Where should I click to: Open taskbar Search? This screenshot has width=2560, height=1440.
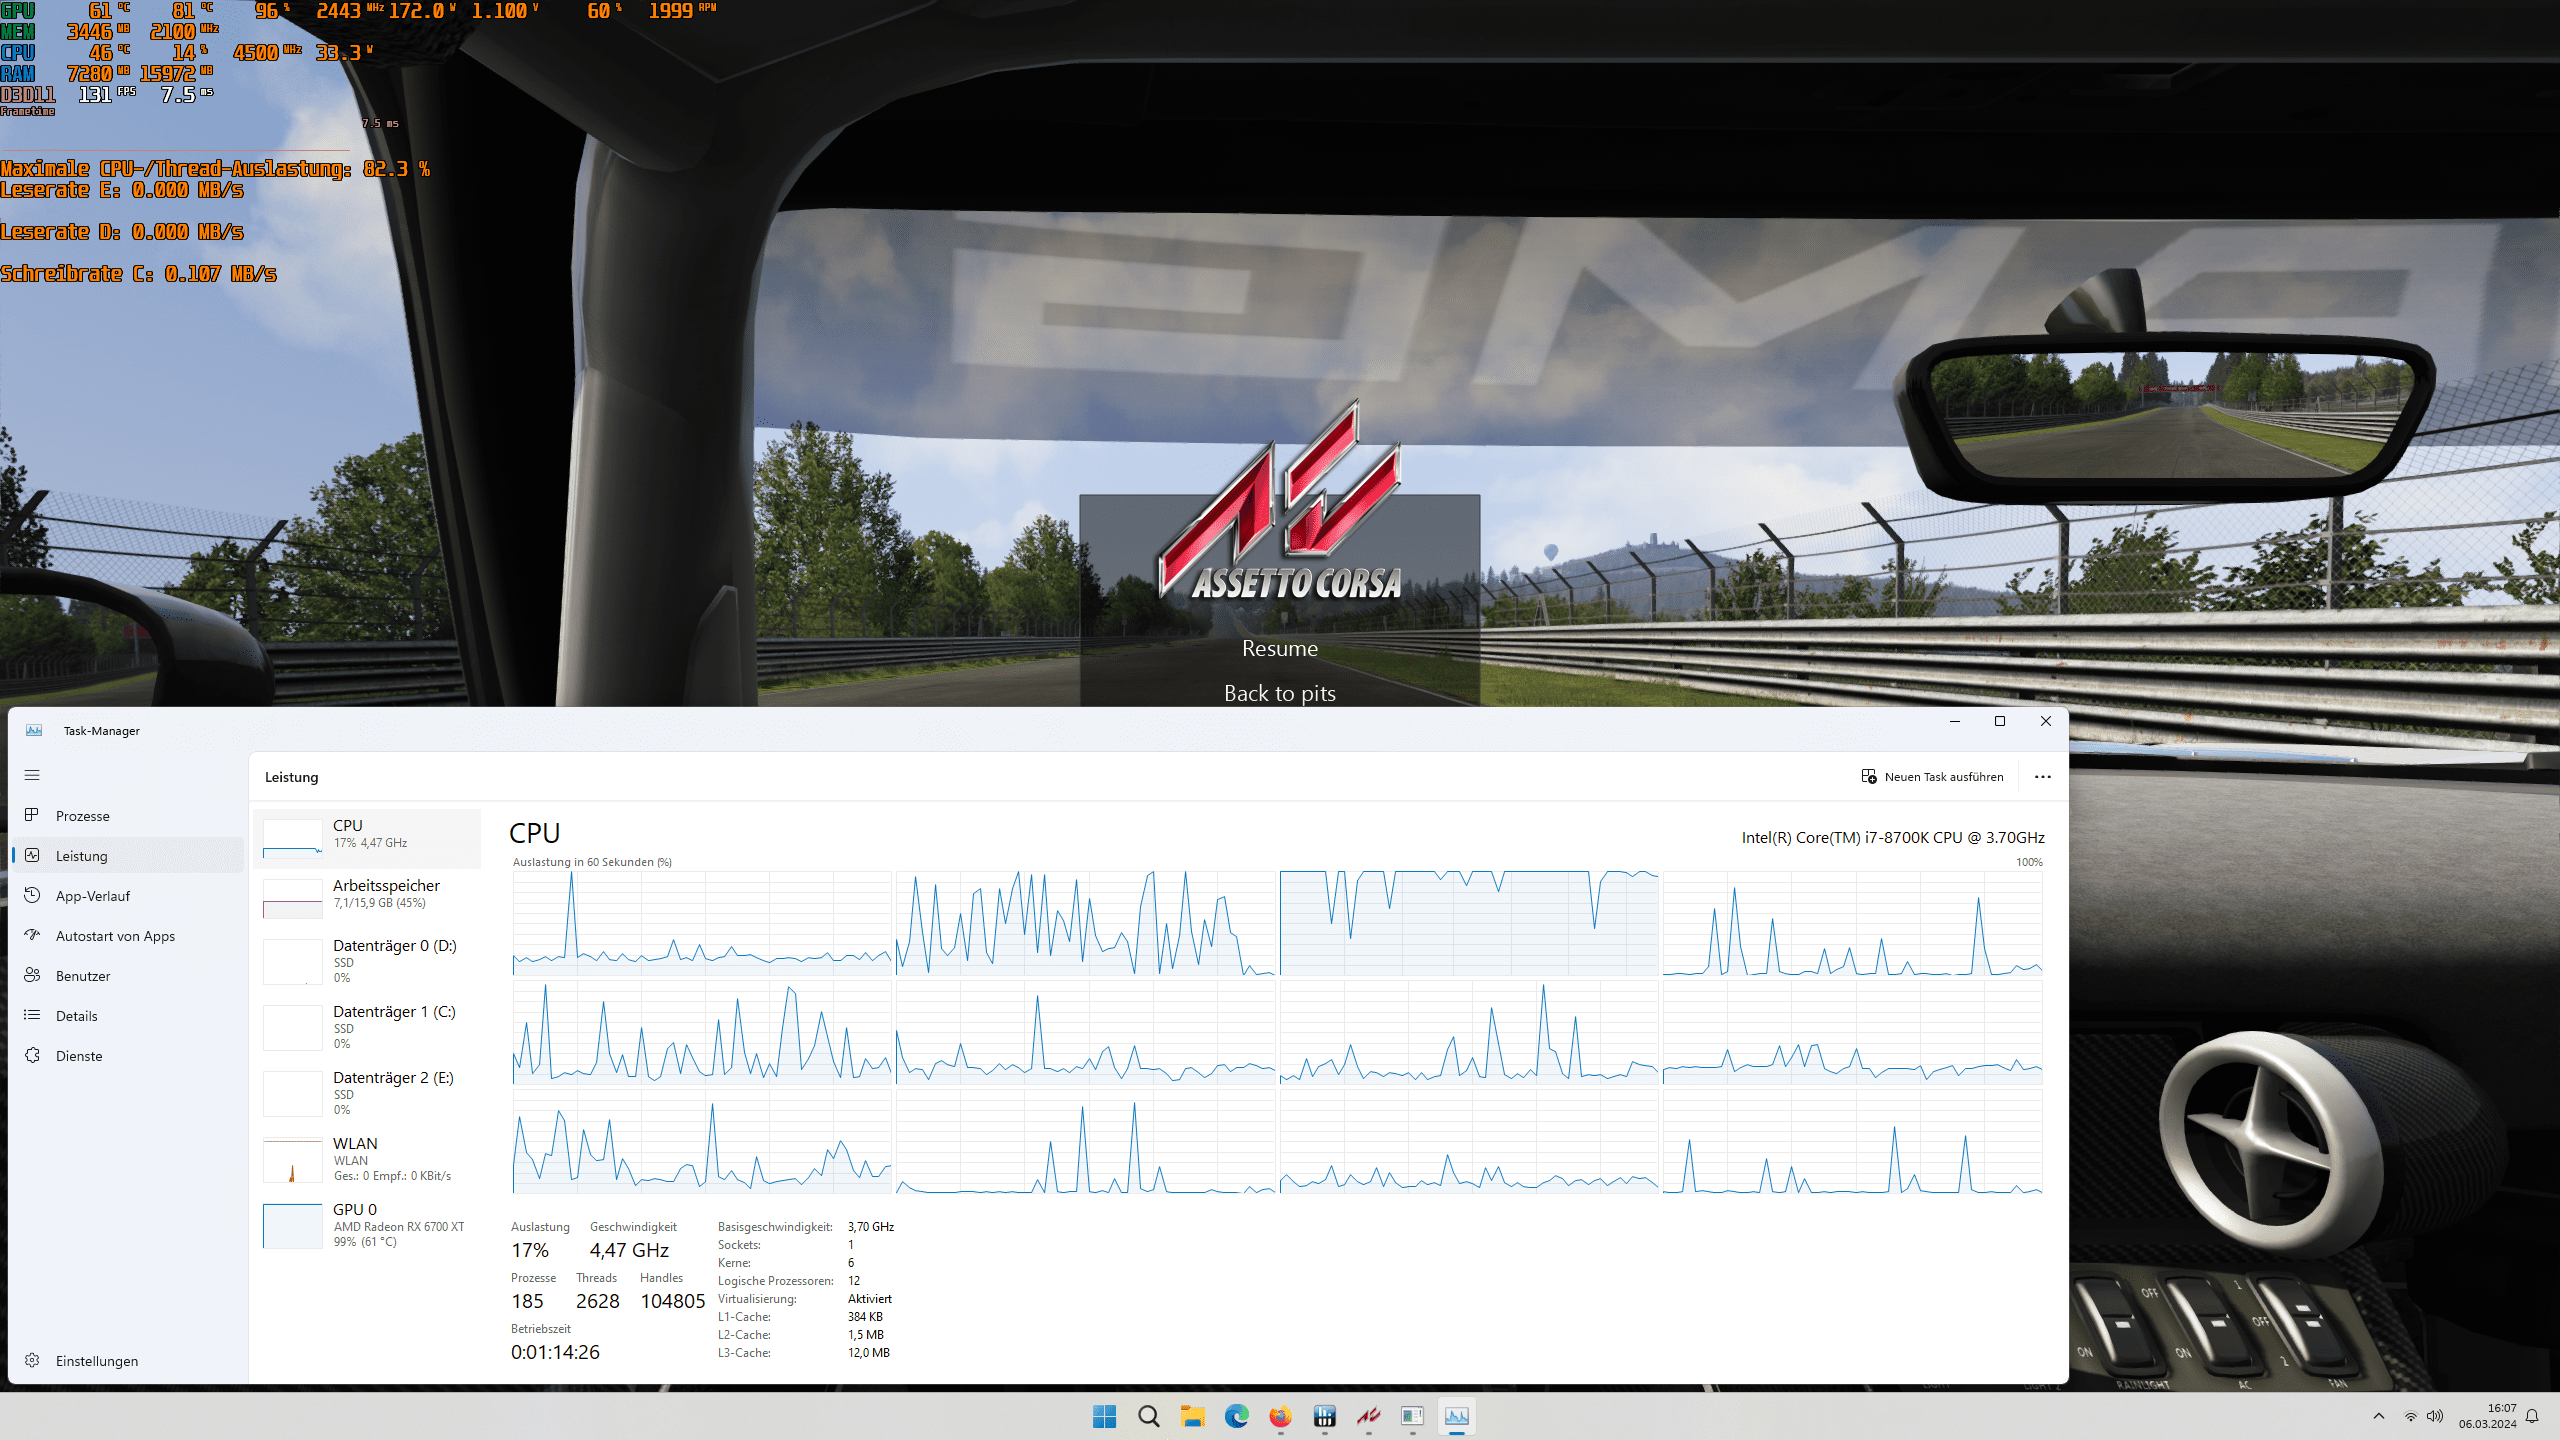tap(1148, 1416)
